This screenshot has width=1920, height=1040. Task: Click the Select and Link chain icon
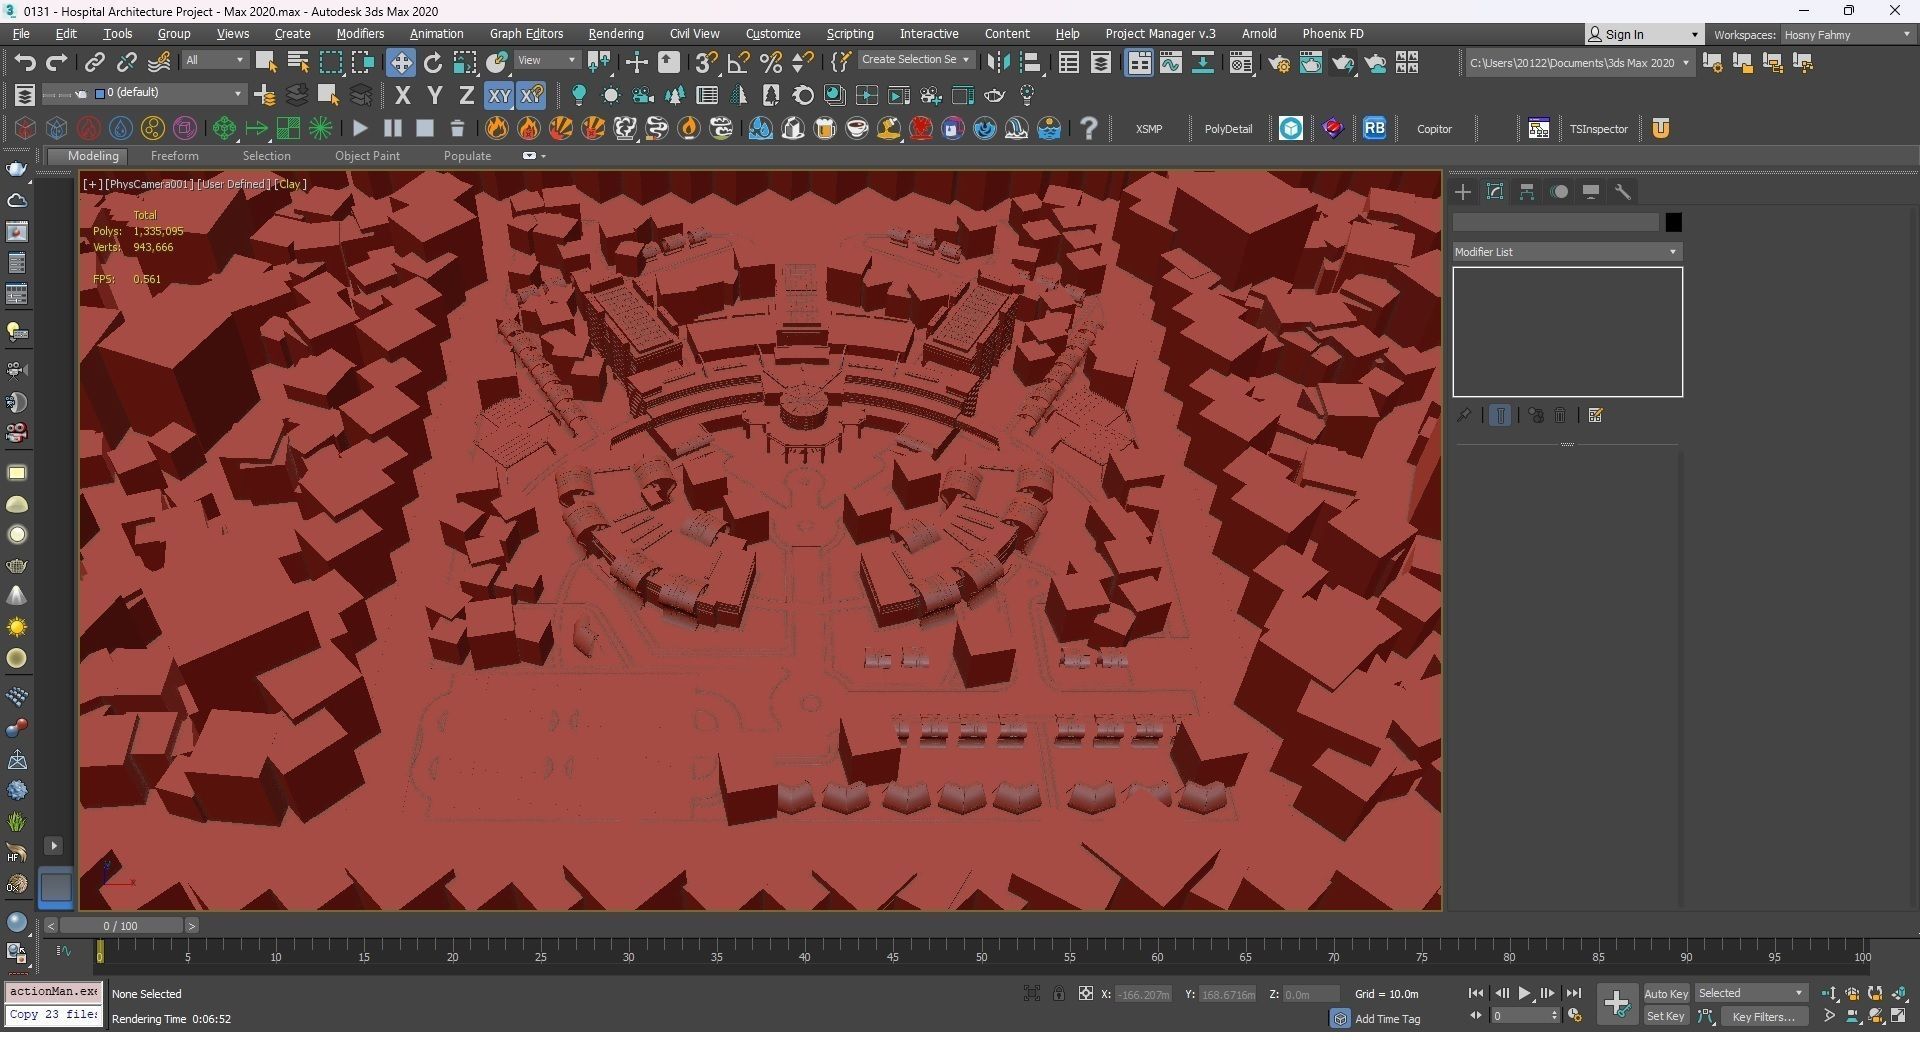pyautogui.click(x=94, y=63)
